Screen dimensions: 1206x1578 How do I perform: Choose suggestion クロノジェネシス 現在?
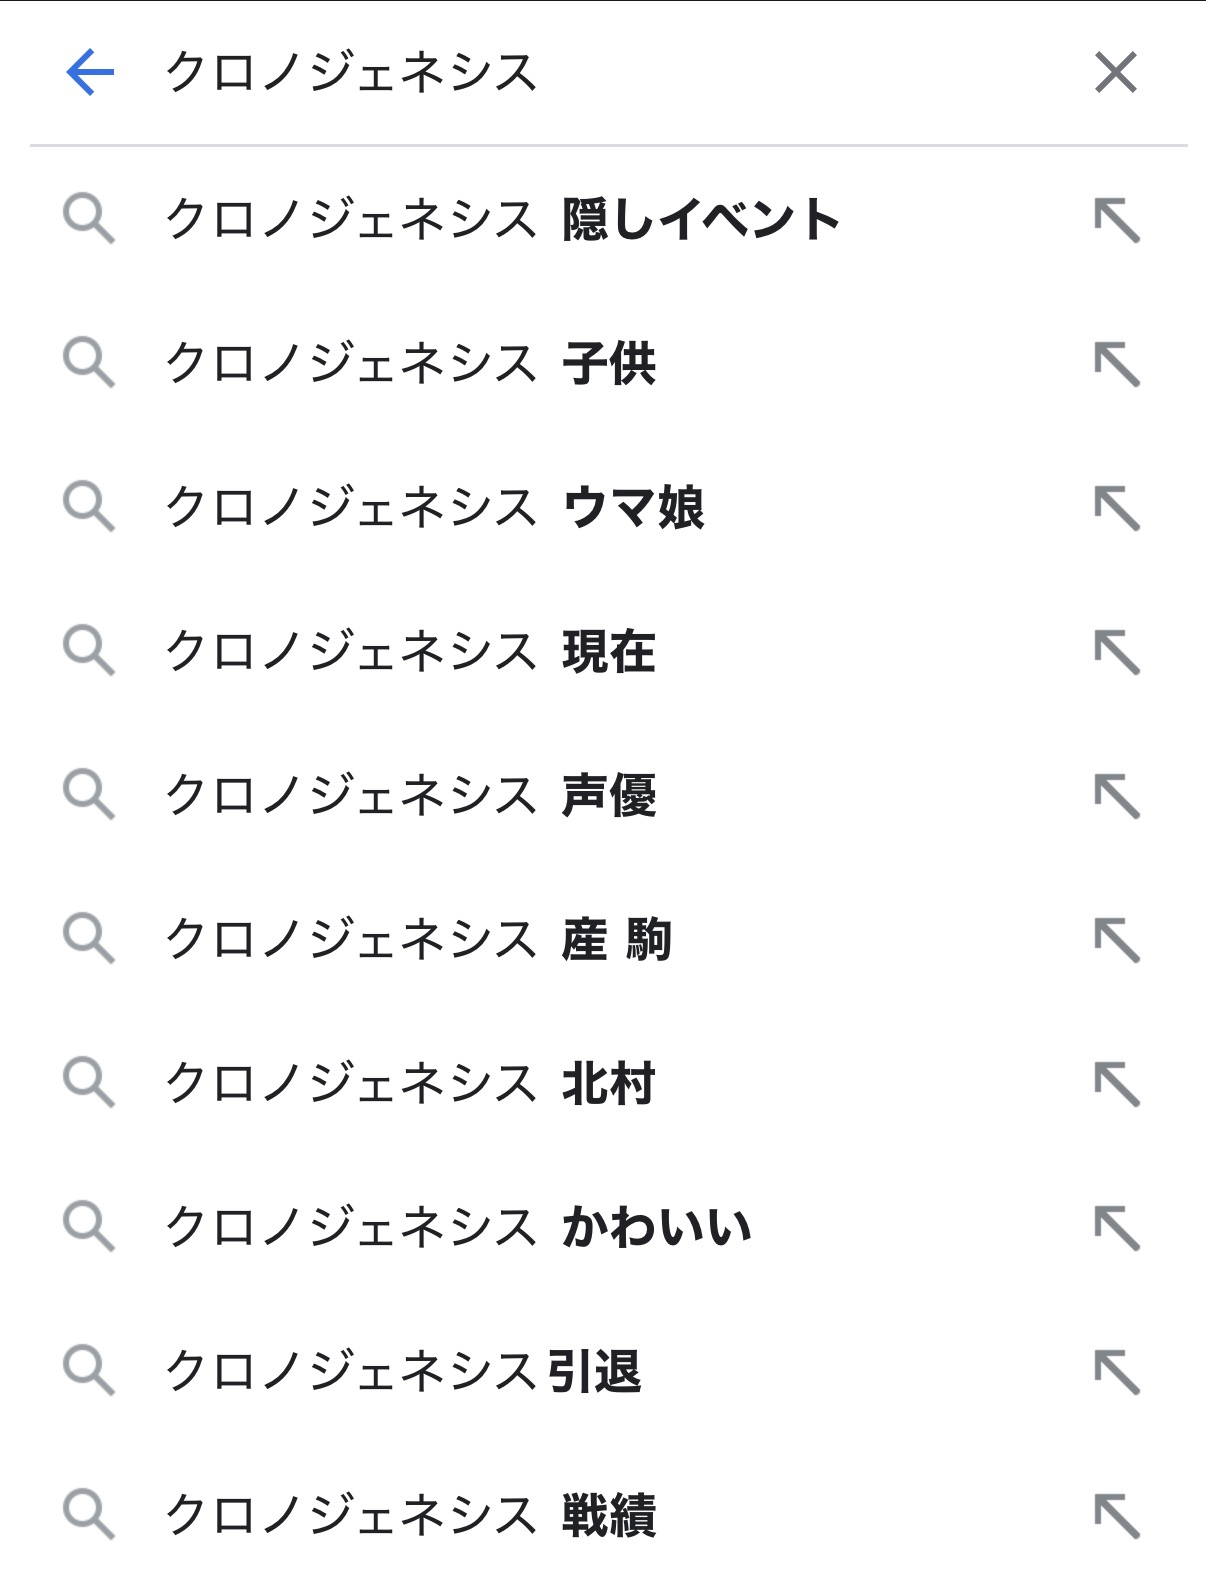(410, 652)
